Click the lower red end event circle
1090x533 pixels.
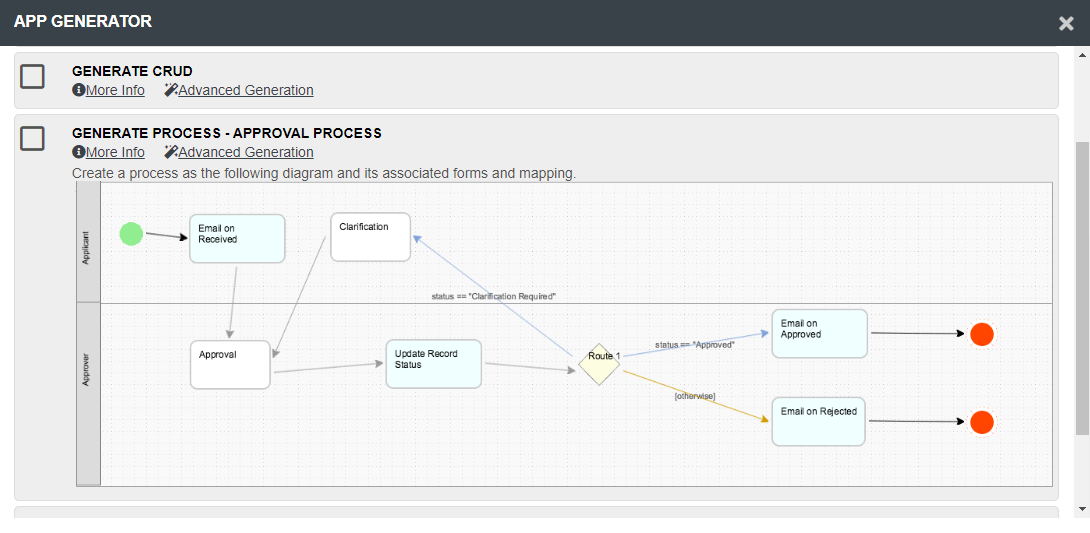click(x=982, y=422)
